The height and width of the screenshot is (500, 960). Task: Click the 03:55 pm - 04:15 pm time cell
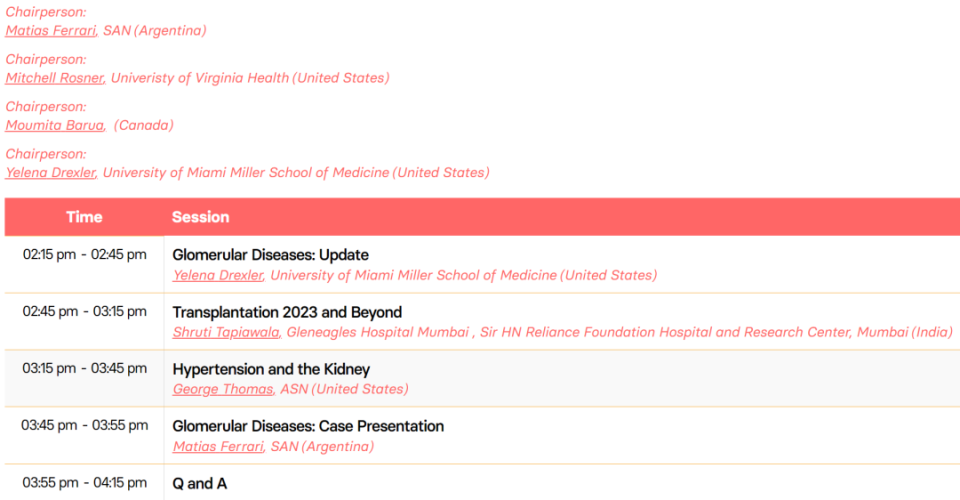[84, 483]
